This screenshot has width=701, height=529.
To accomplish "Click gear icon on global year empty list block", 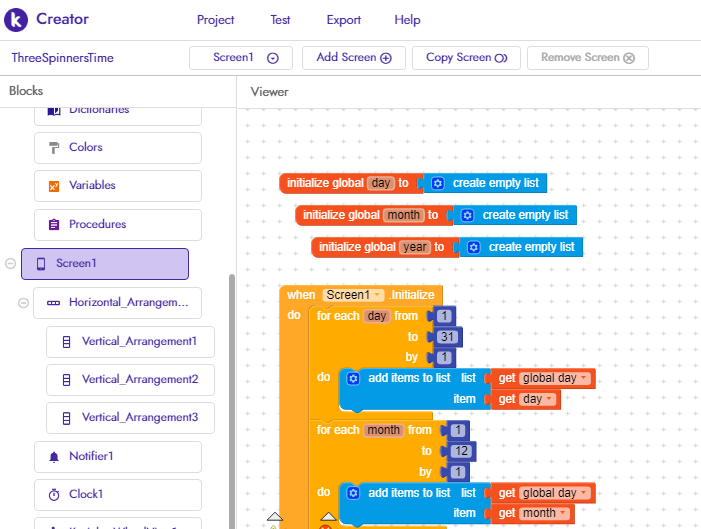I will tap(474, 247).
